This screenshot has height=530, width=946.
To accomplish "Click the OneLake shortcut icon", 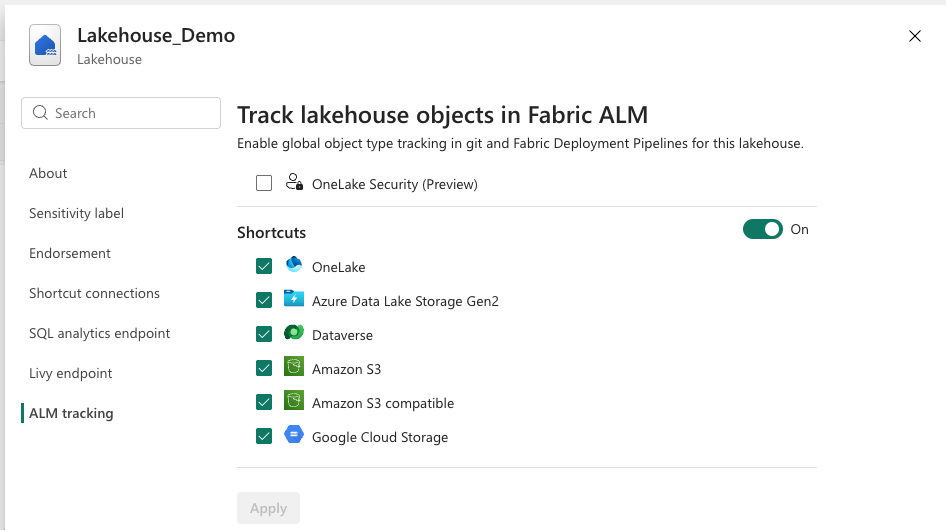I will point(294,266).
